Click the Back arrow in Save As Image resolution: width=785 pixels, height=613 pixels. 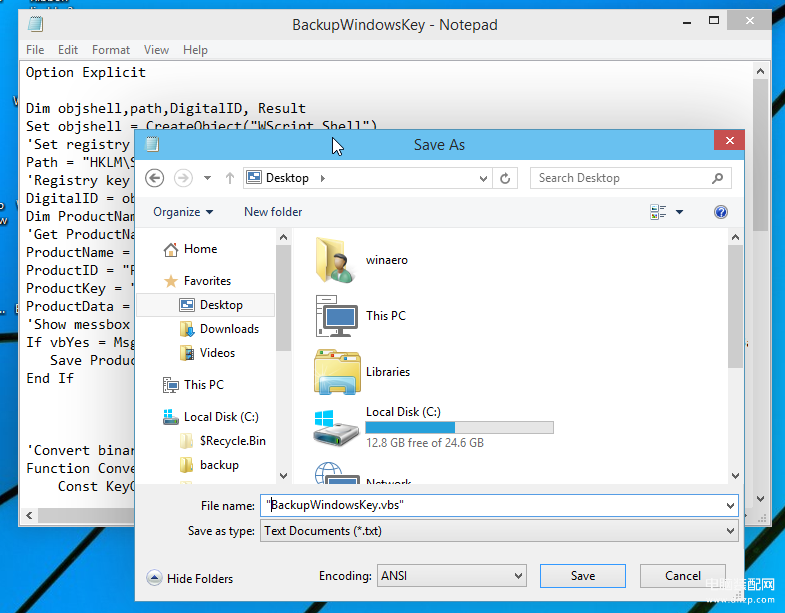tap(155, 178)
